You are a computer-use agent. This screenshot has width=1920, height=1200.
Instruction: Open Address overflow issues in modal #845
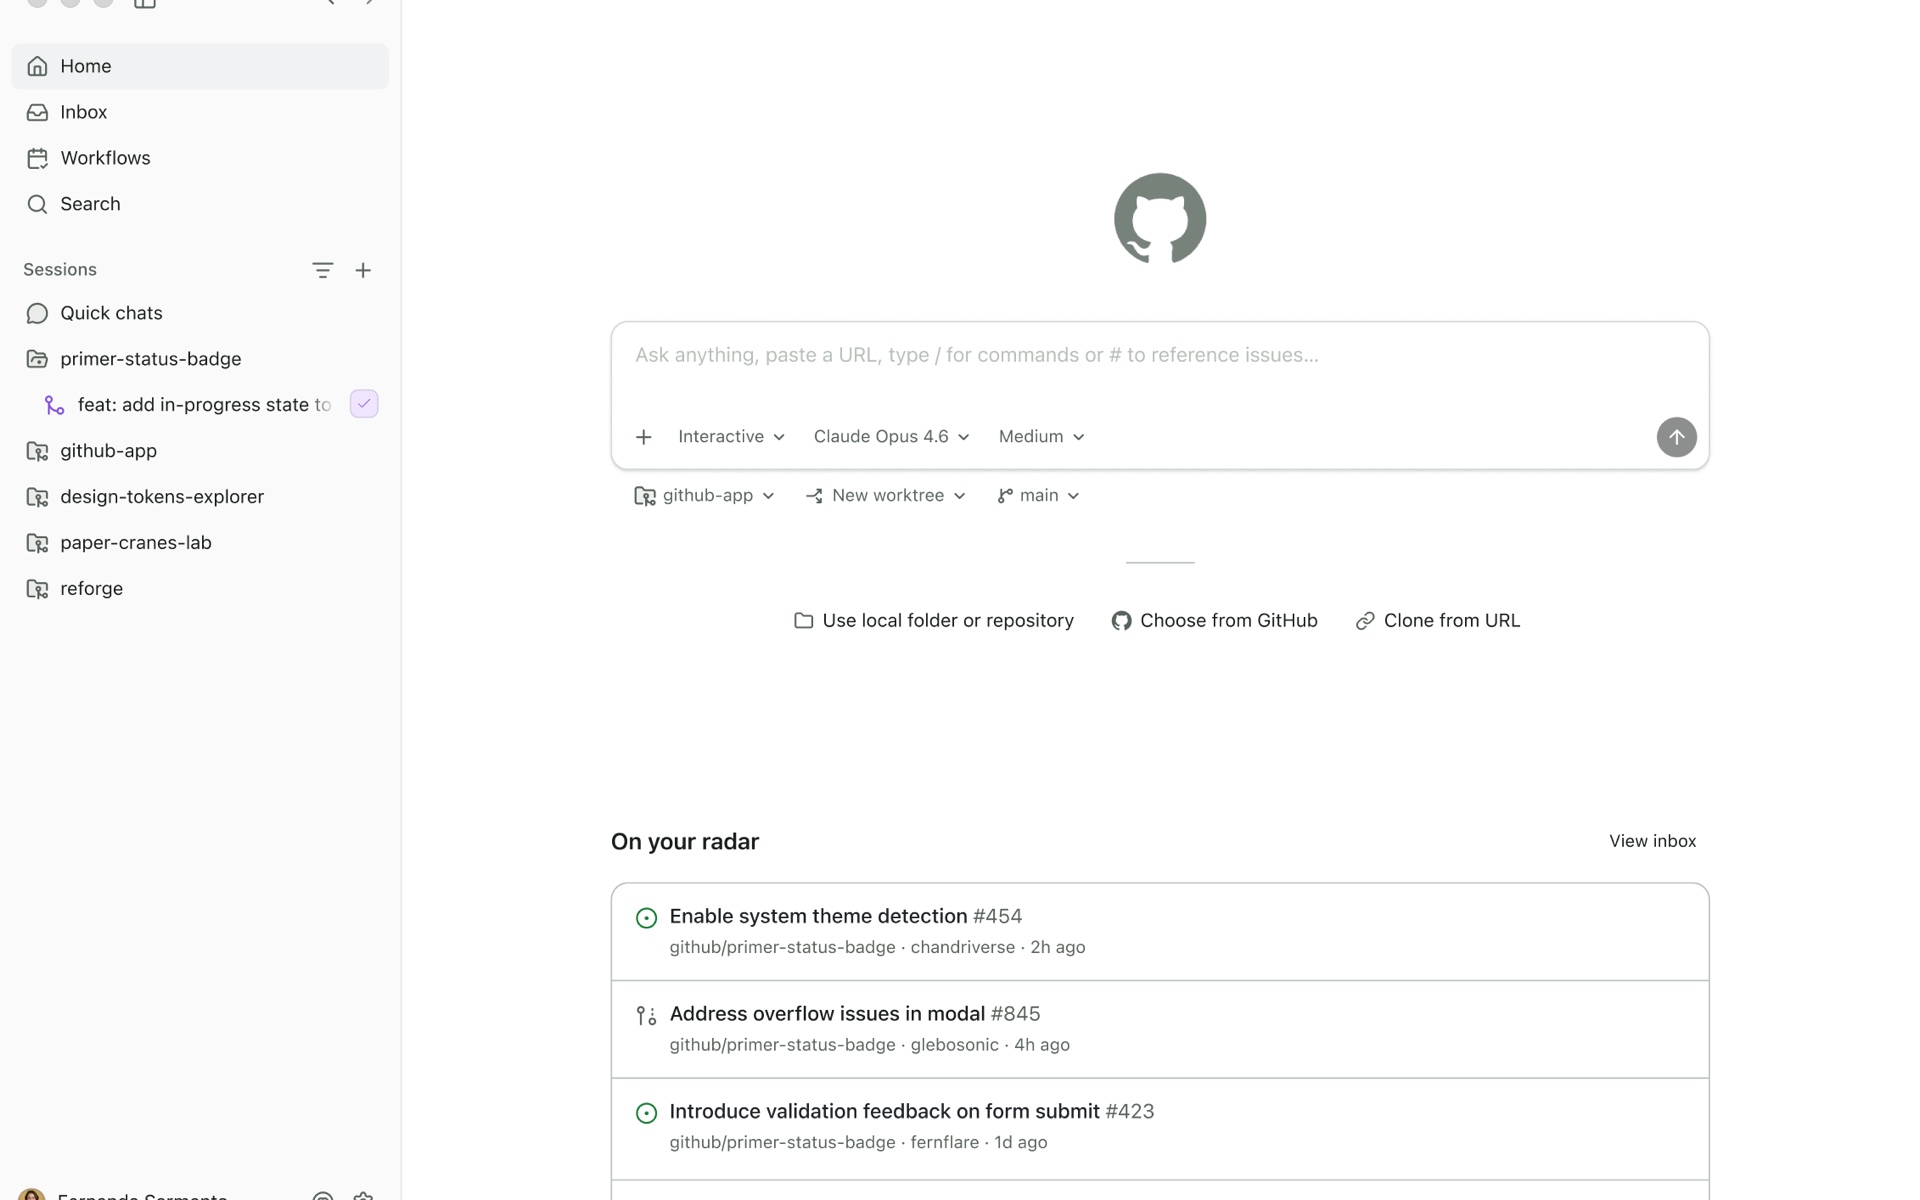(x=1160, y=1030)
